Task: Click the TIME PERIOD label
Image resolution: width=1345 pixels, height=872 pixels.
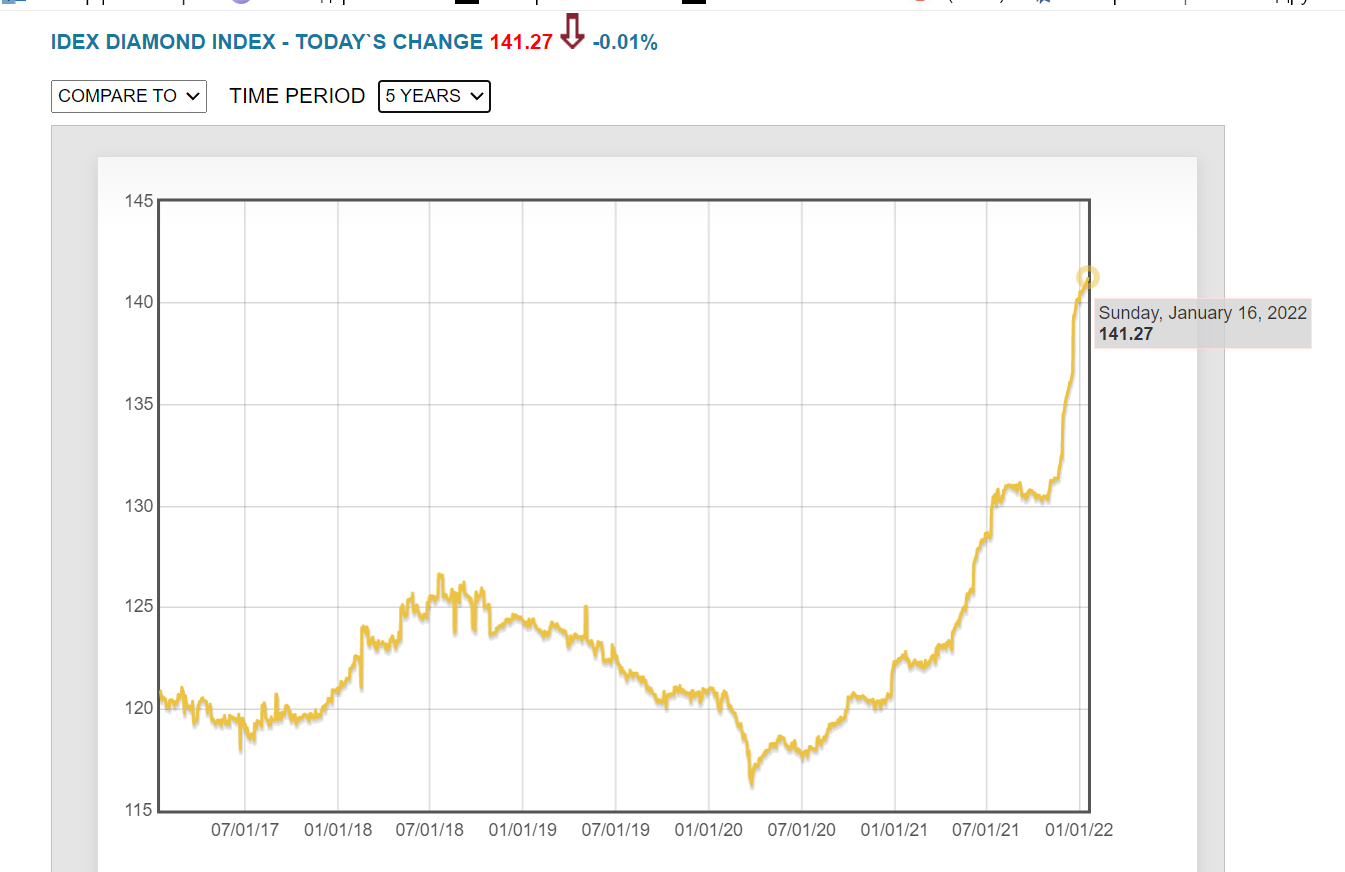Action: (297, 96)
